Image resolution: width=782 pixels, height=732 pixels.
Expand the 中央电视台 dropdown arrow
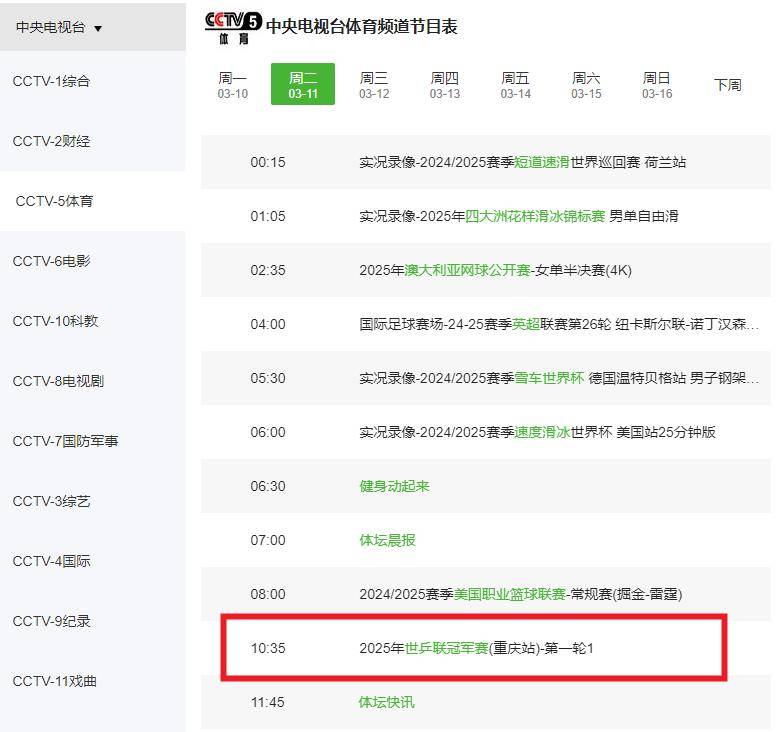98,28
